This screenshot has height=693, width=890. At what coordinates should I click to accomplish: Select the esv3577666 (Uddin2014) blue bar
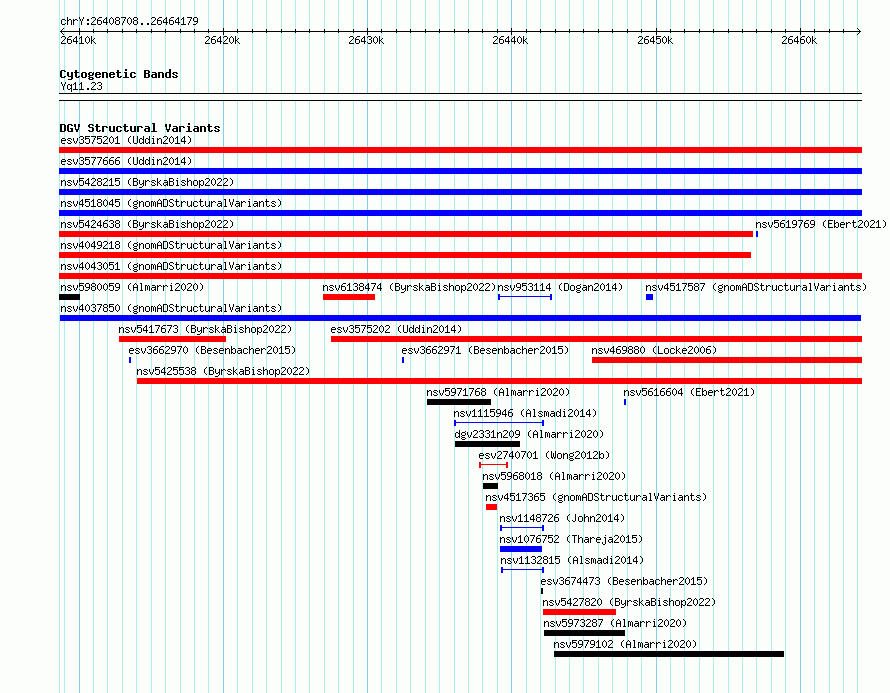[x=460, y=171]
